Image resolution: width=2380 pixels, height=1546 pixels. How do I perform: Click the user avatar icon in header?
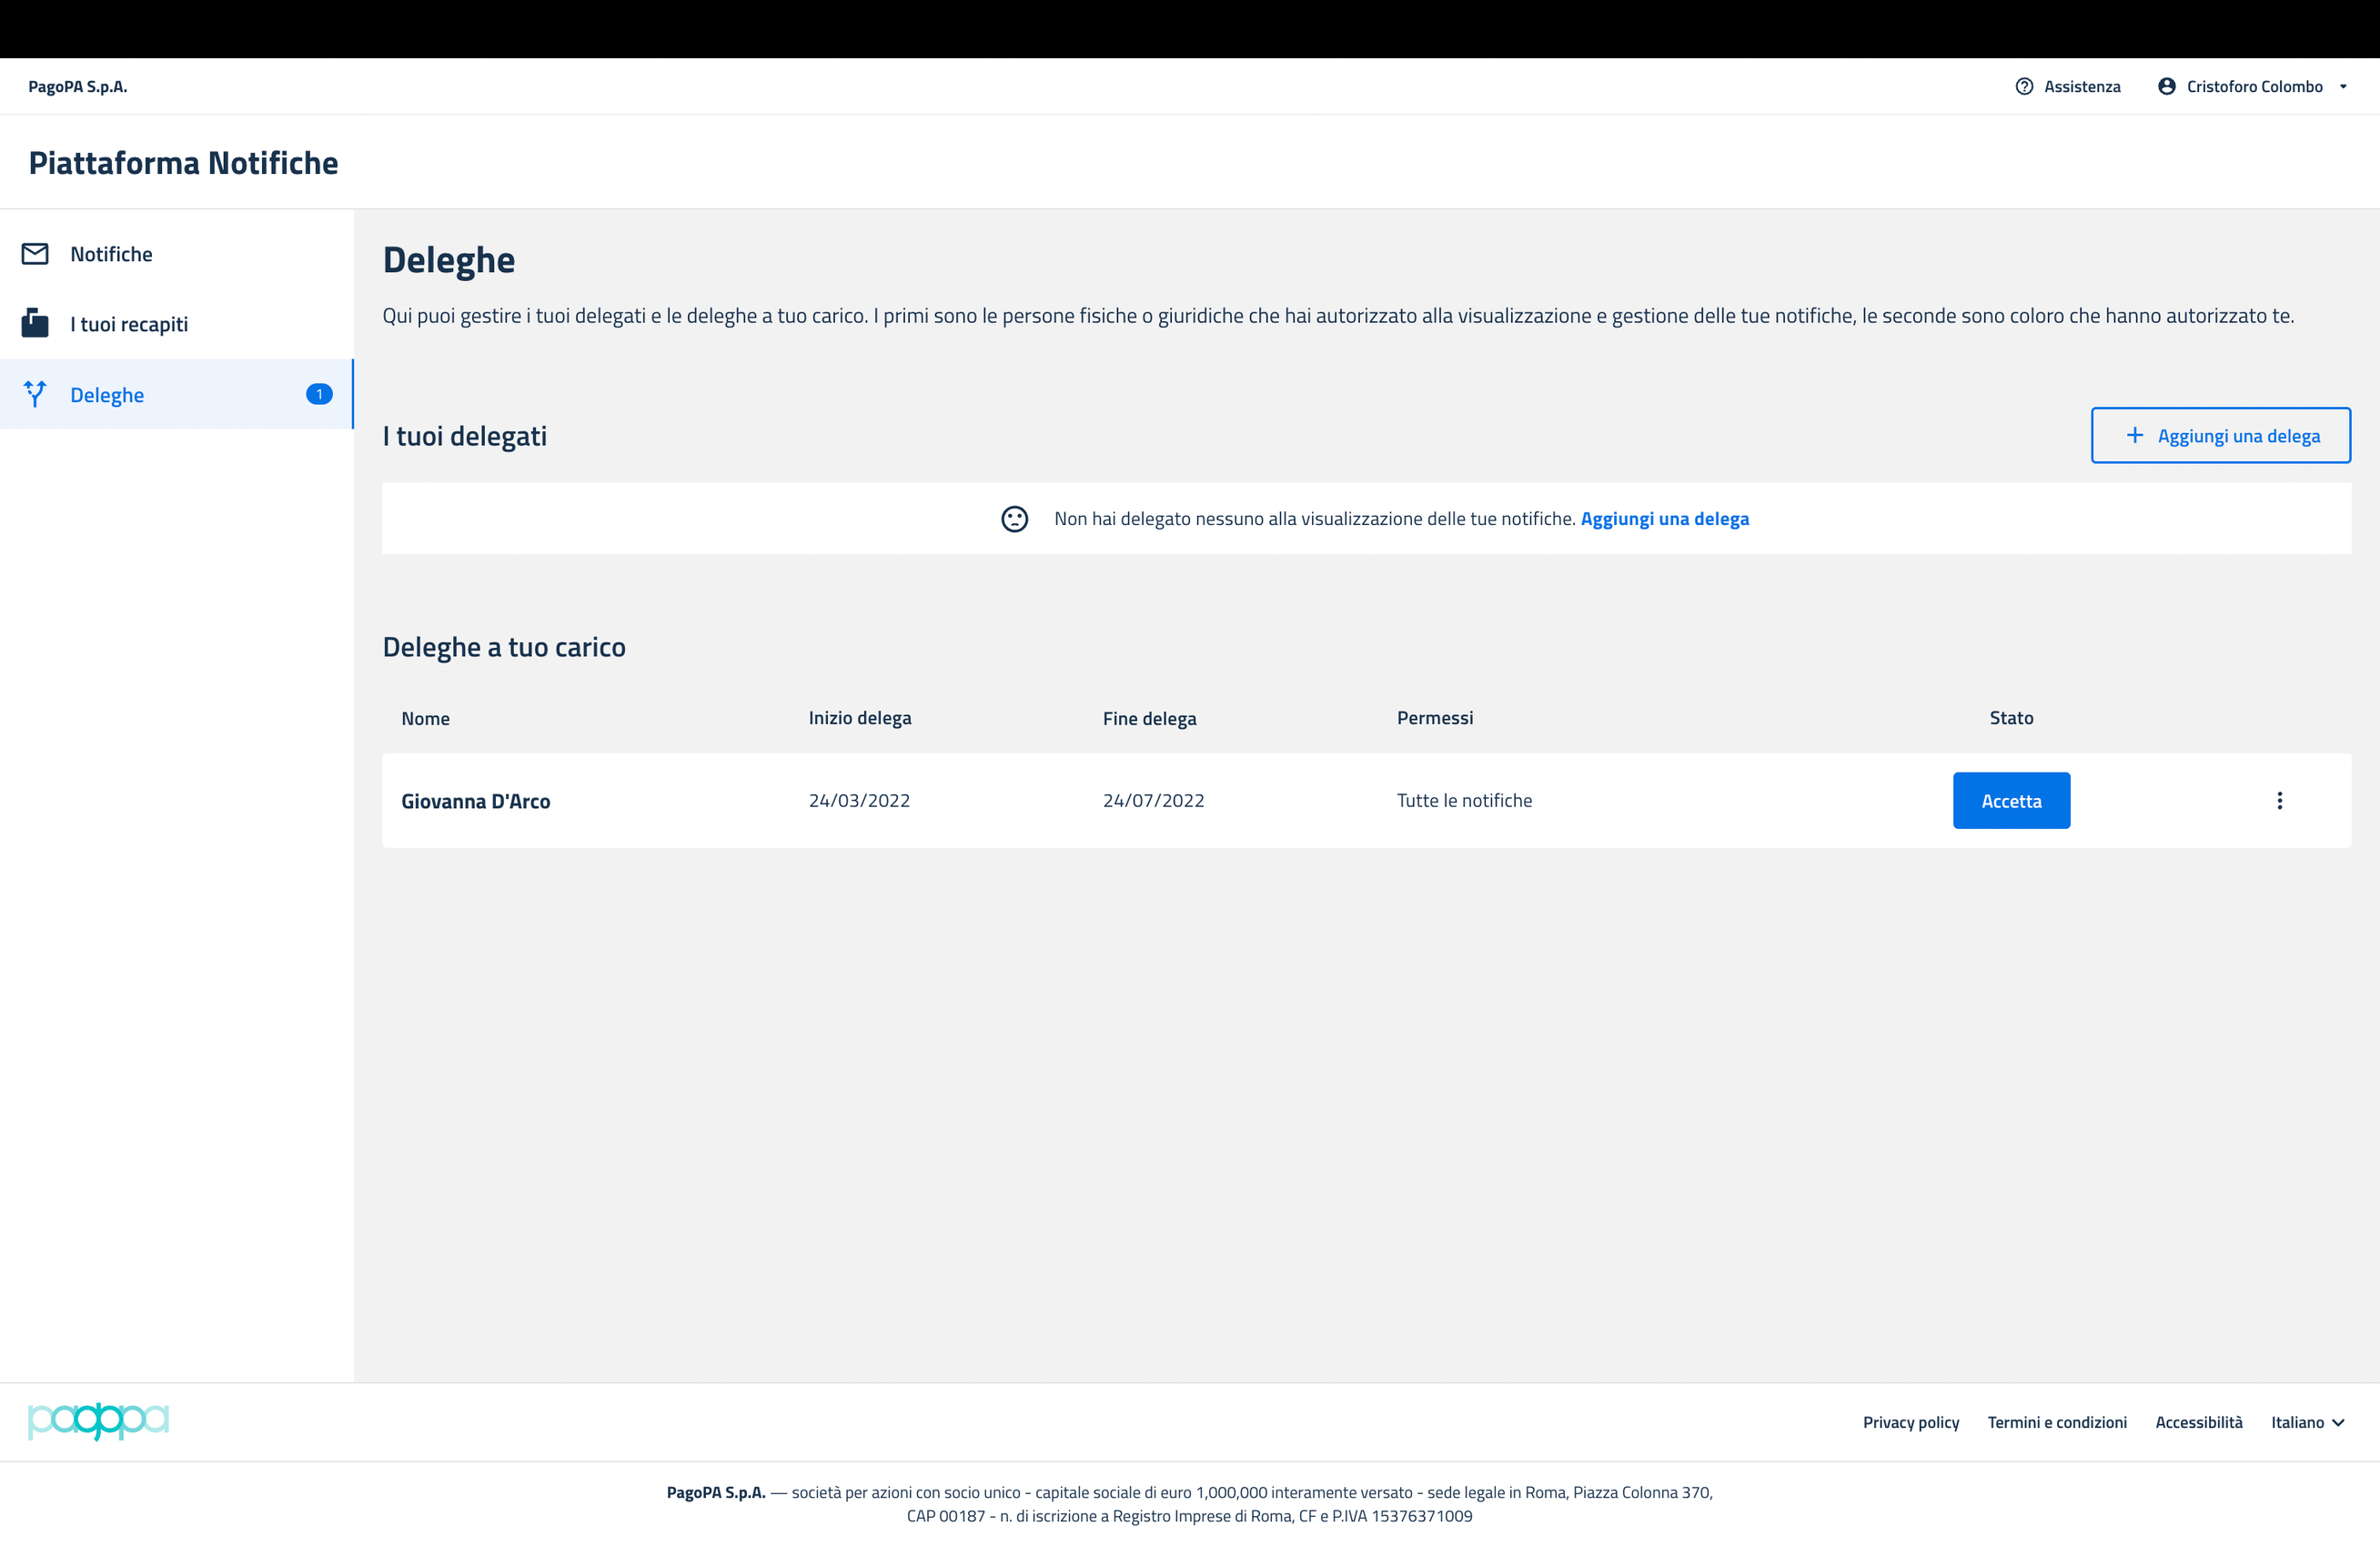coord(2167,87)
